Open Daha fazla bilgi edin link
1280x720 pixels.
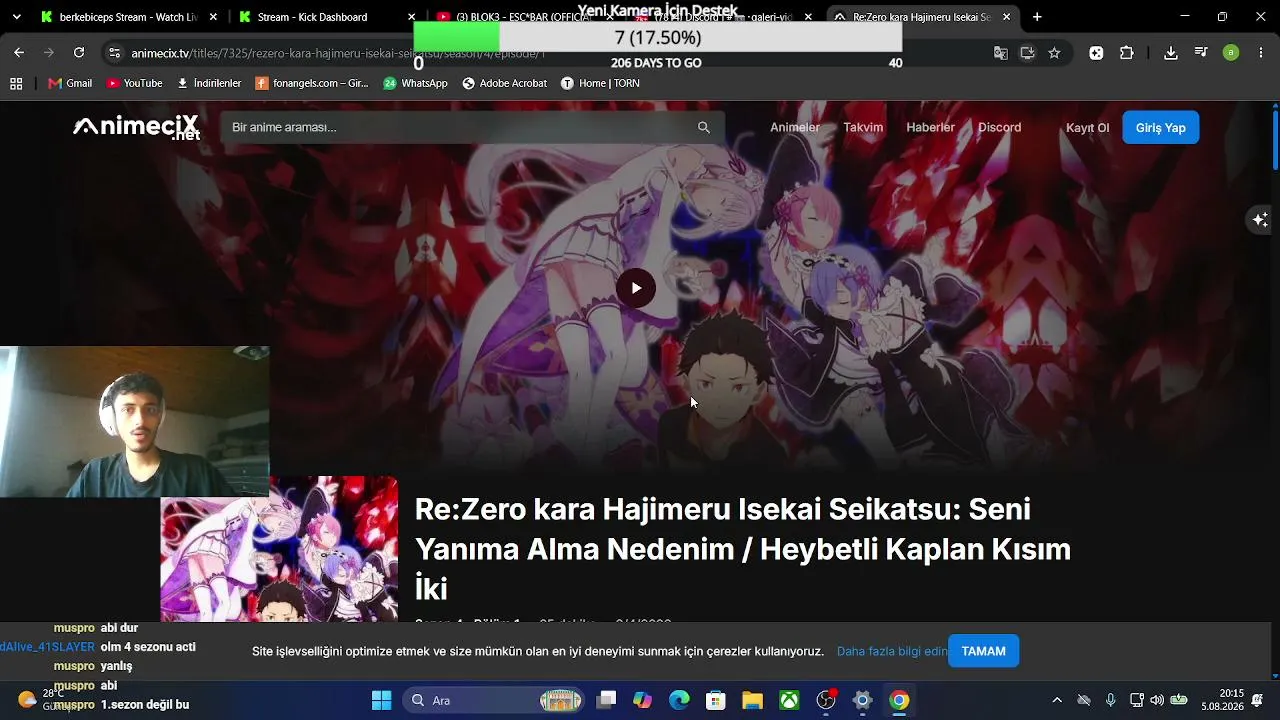[892, 651]
